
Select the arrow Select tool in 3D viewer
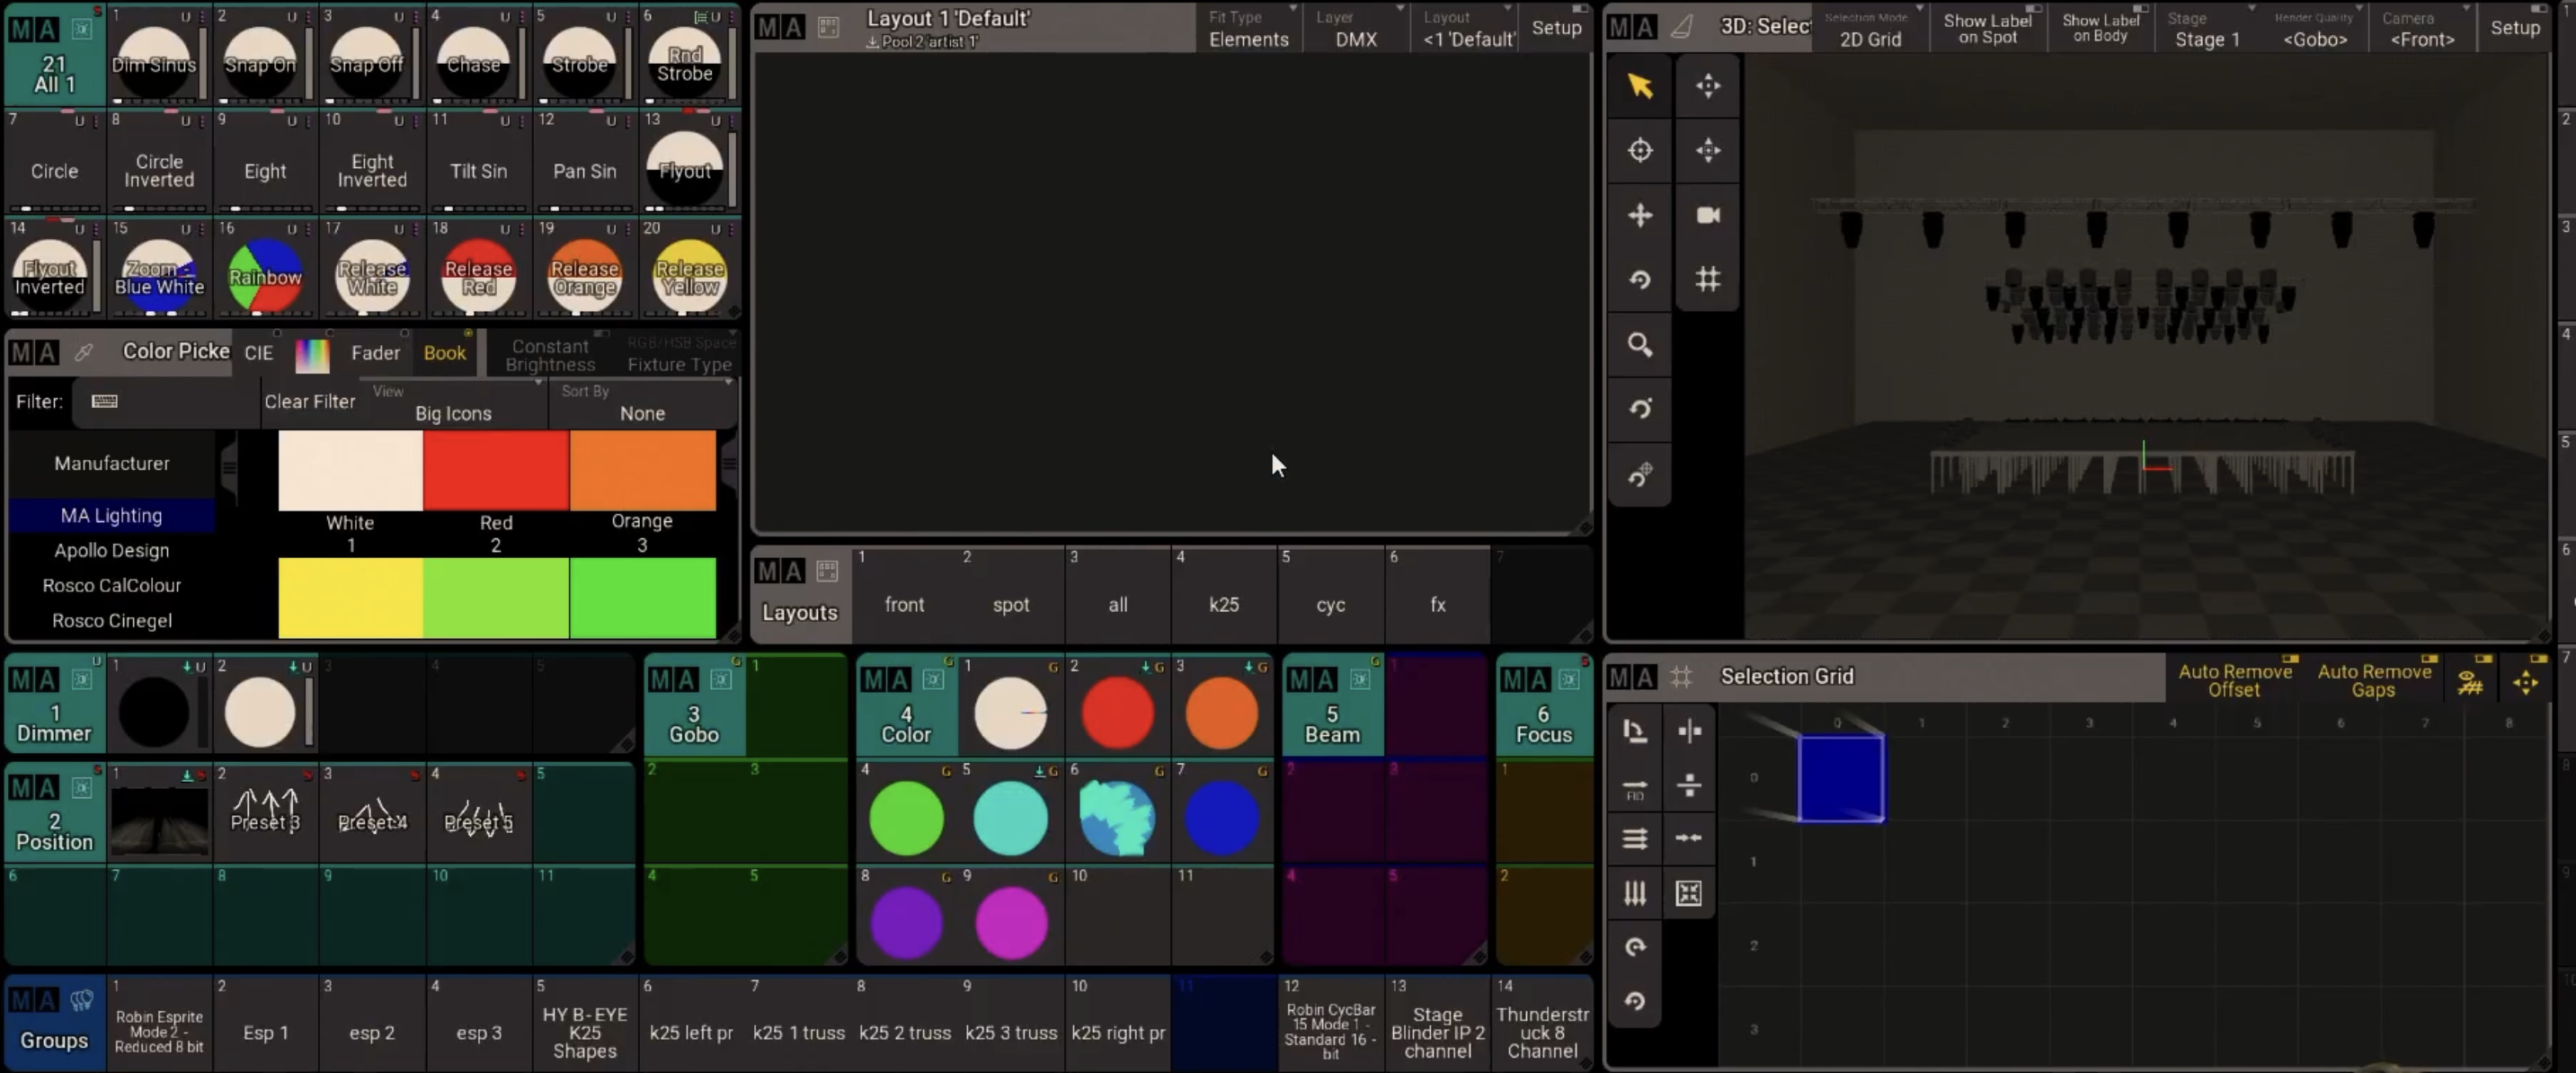click(x=1640, y=86)
